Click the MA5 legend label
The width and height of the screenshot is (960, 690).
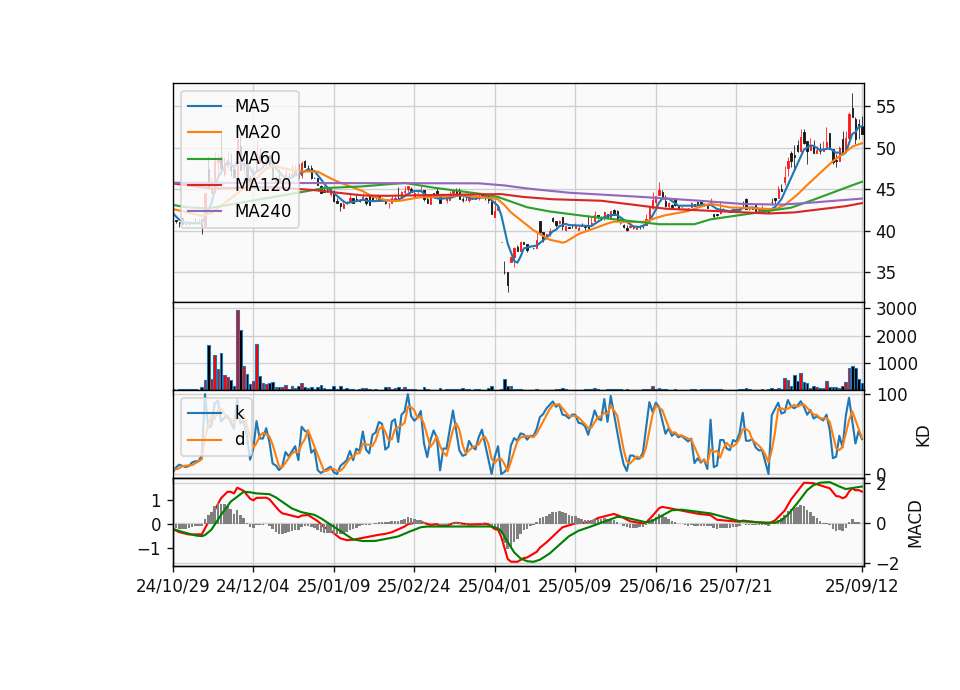(x=252, y=106)
